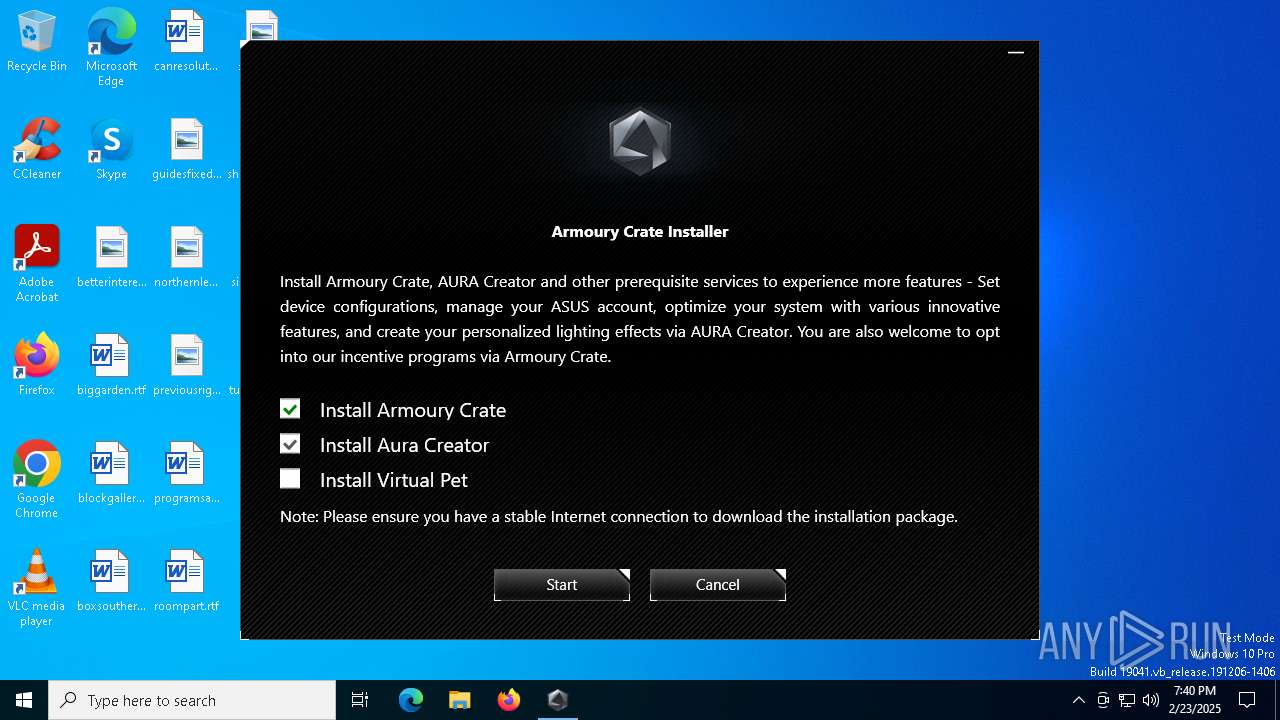Viewport: 1280px width, 720px height.
Task: Select the programsa... Word document
Action: (186, 474)
